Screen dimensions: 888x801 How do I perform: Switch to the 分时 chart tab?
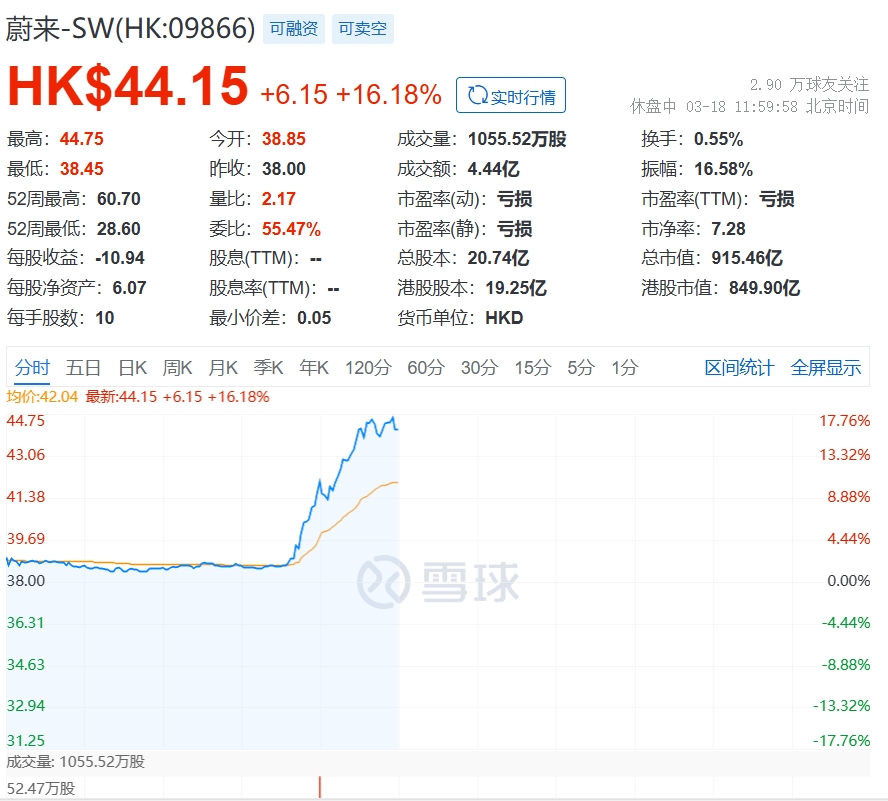click(x=32, y=368)
